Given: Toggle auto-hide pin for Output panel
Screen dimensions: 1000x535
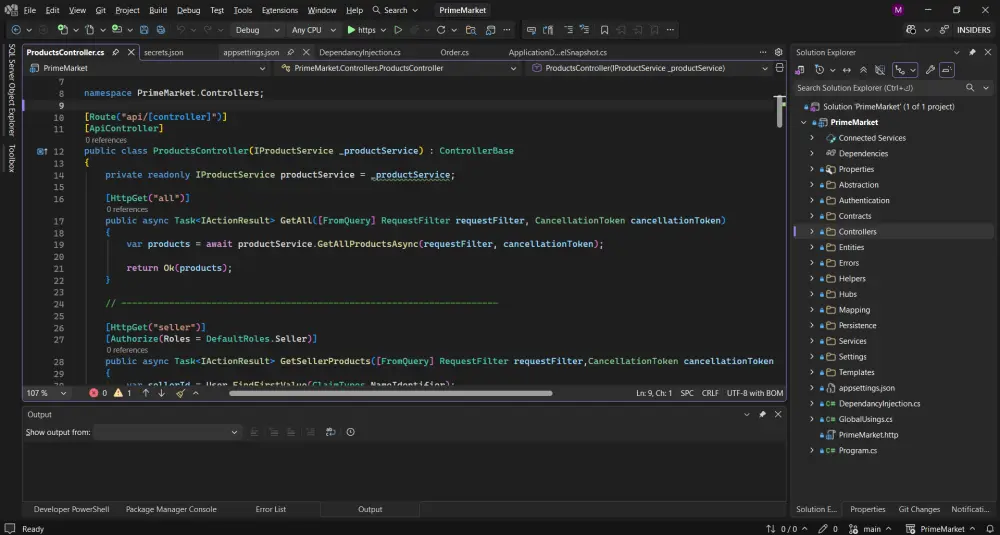Looking at the screenshot, I should click(x=762, y=414).
